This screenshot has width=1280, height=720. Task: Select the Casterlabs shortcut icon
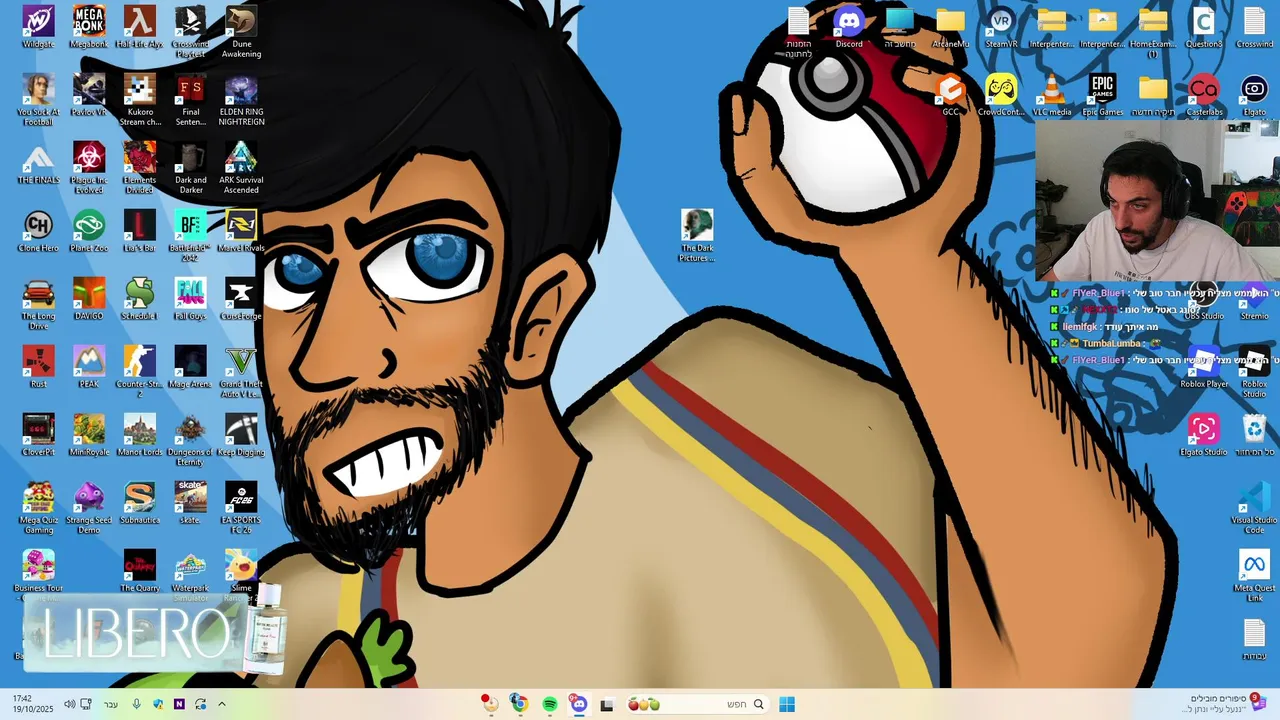tap(1204, 95)
